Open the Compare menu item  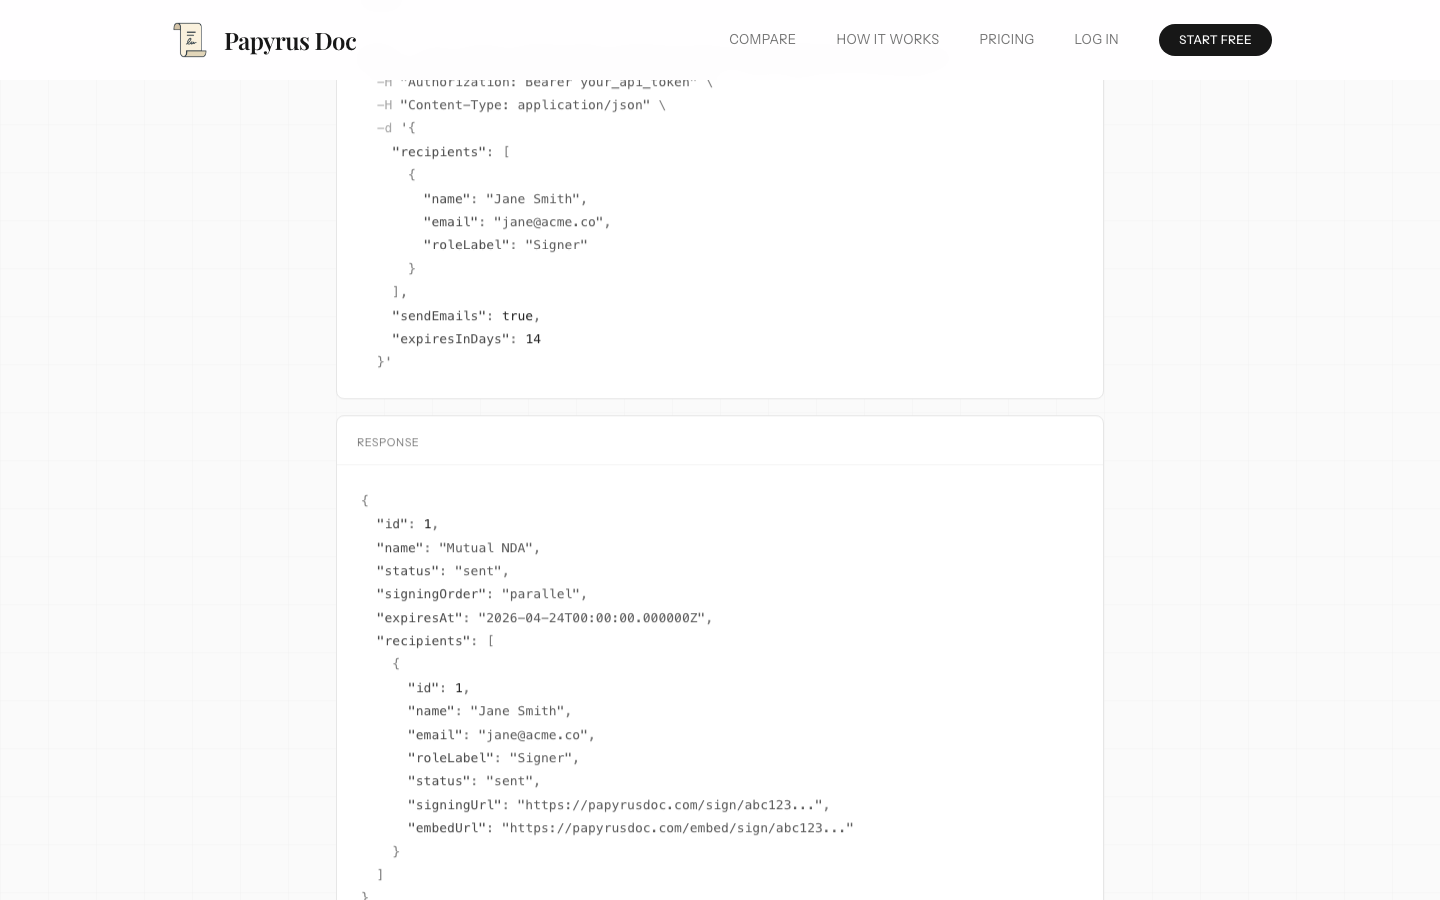pos(762,40)
